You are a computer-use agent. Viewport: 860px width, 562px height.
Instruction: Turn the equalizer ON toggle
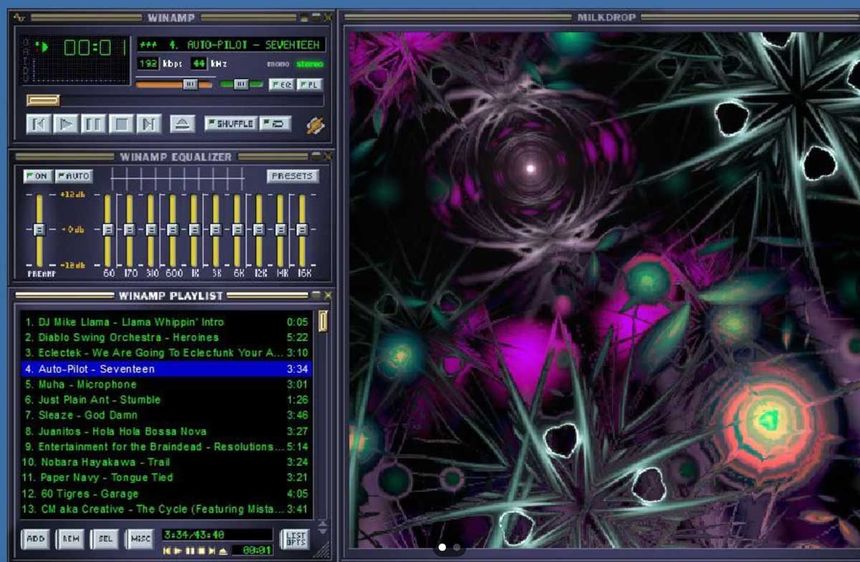coord(37,176)
